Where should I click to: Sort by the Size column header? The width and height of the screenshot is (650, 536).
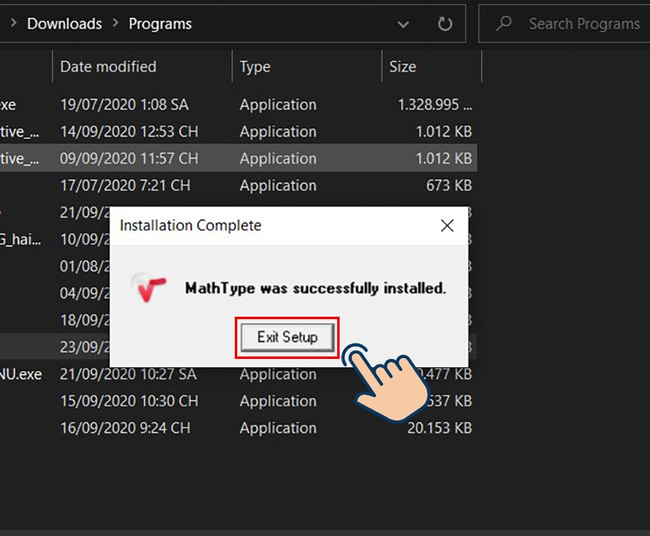click(402, 67)
